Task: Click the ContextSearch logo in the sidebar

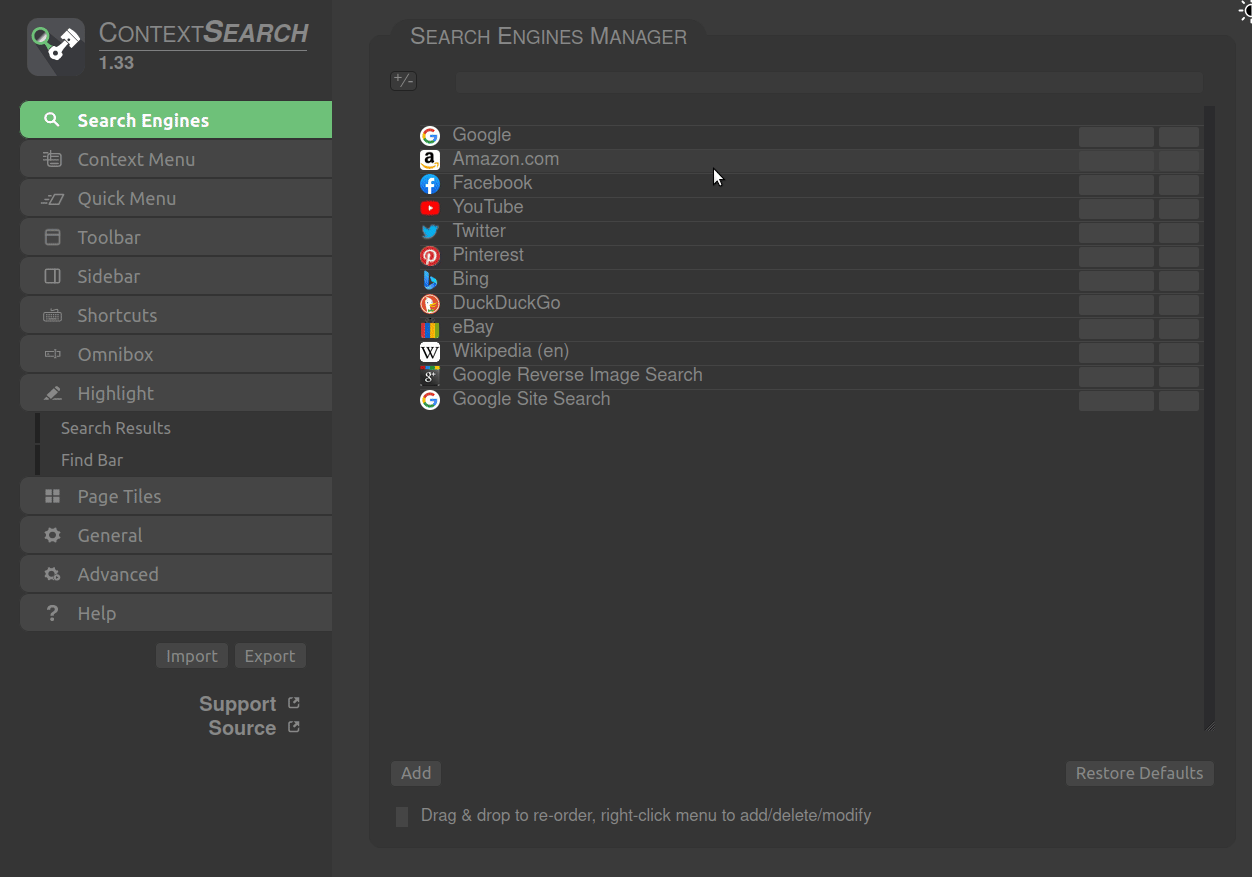Action: pyautogui.click(x=55, y=46)
